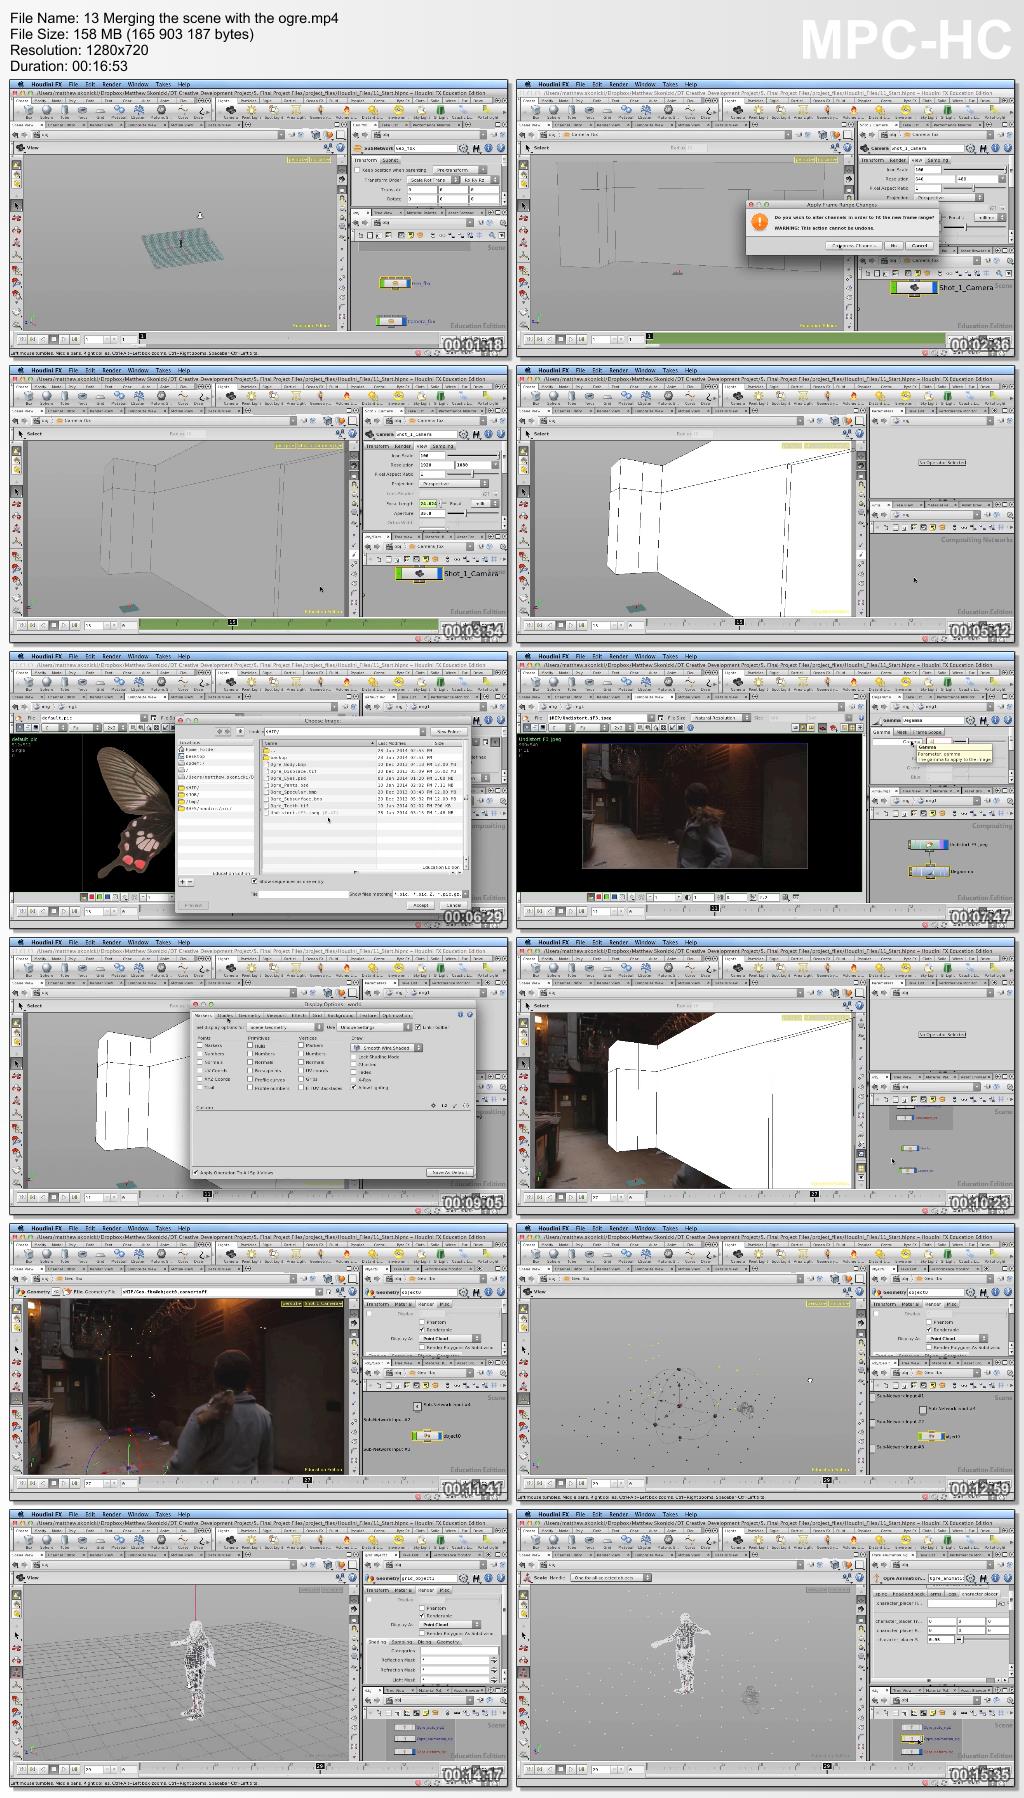Image resolution: width=1024 pixels, height=1798 pixels.
Task: Open the View dropdown in the Display Options dialog
Action: click(375, 1027)
